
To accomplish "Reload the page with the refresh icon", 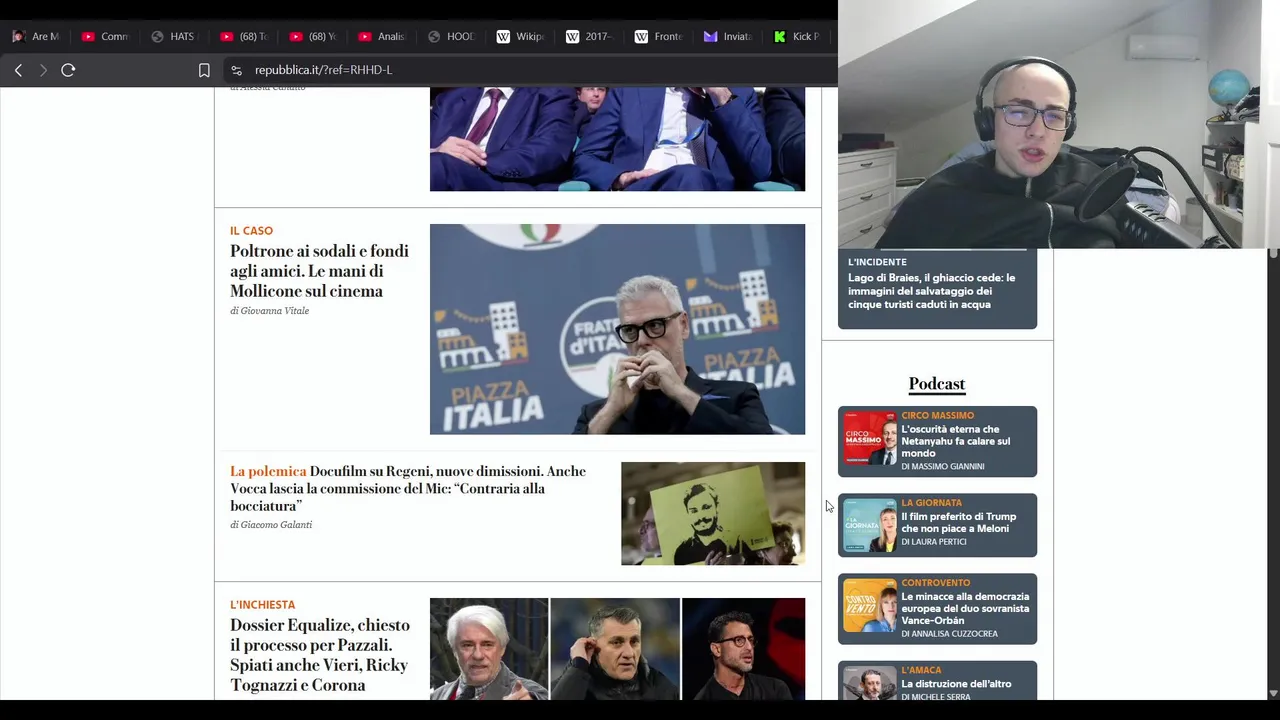I will coord(68,70).
